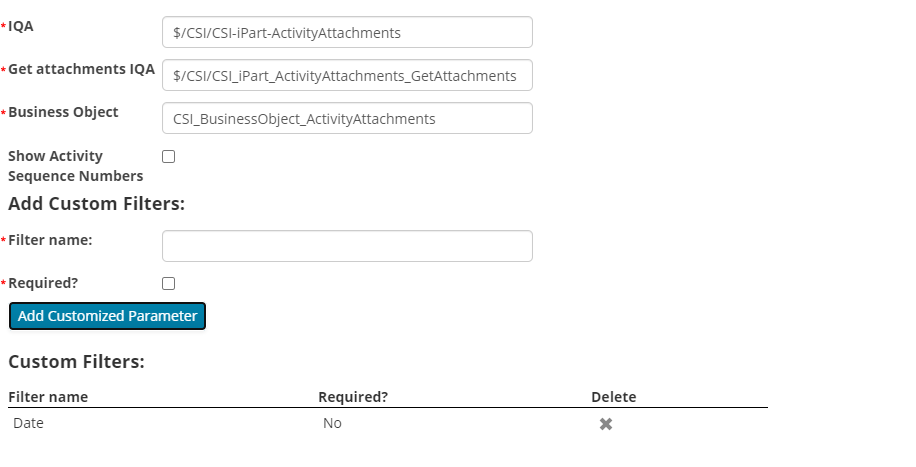Click the empty Filter name input box
916x467 pixels.
click(x=347, y=246)
